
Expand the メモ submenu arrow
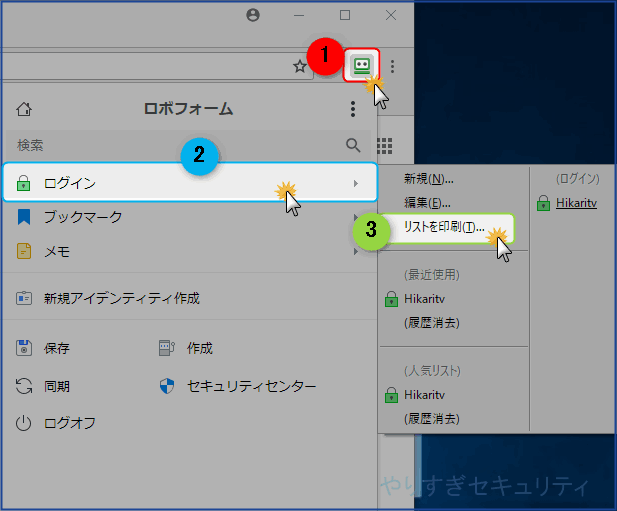356,251
